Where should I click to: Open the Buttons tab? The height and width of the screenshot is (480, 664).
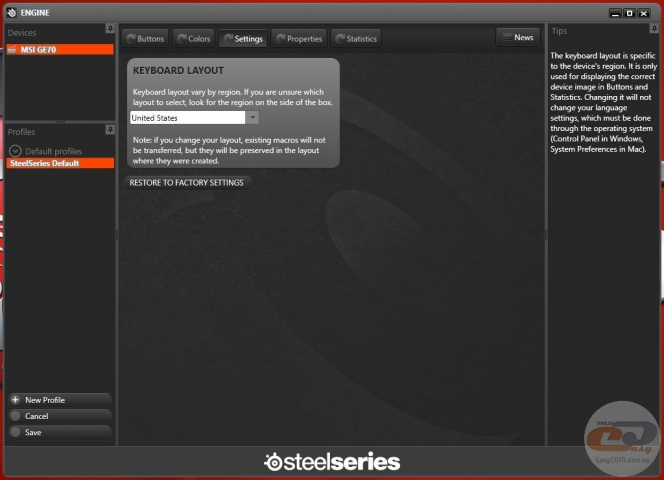[145, 39]
